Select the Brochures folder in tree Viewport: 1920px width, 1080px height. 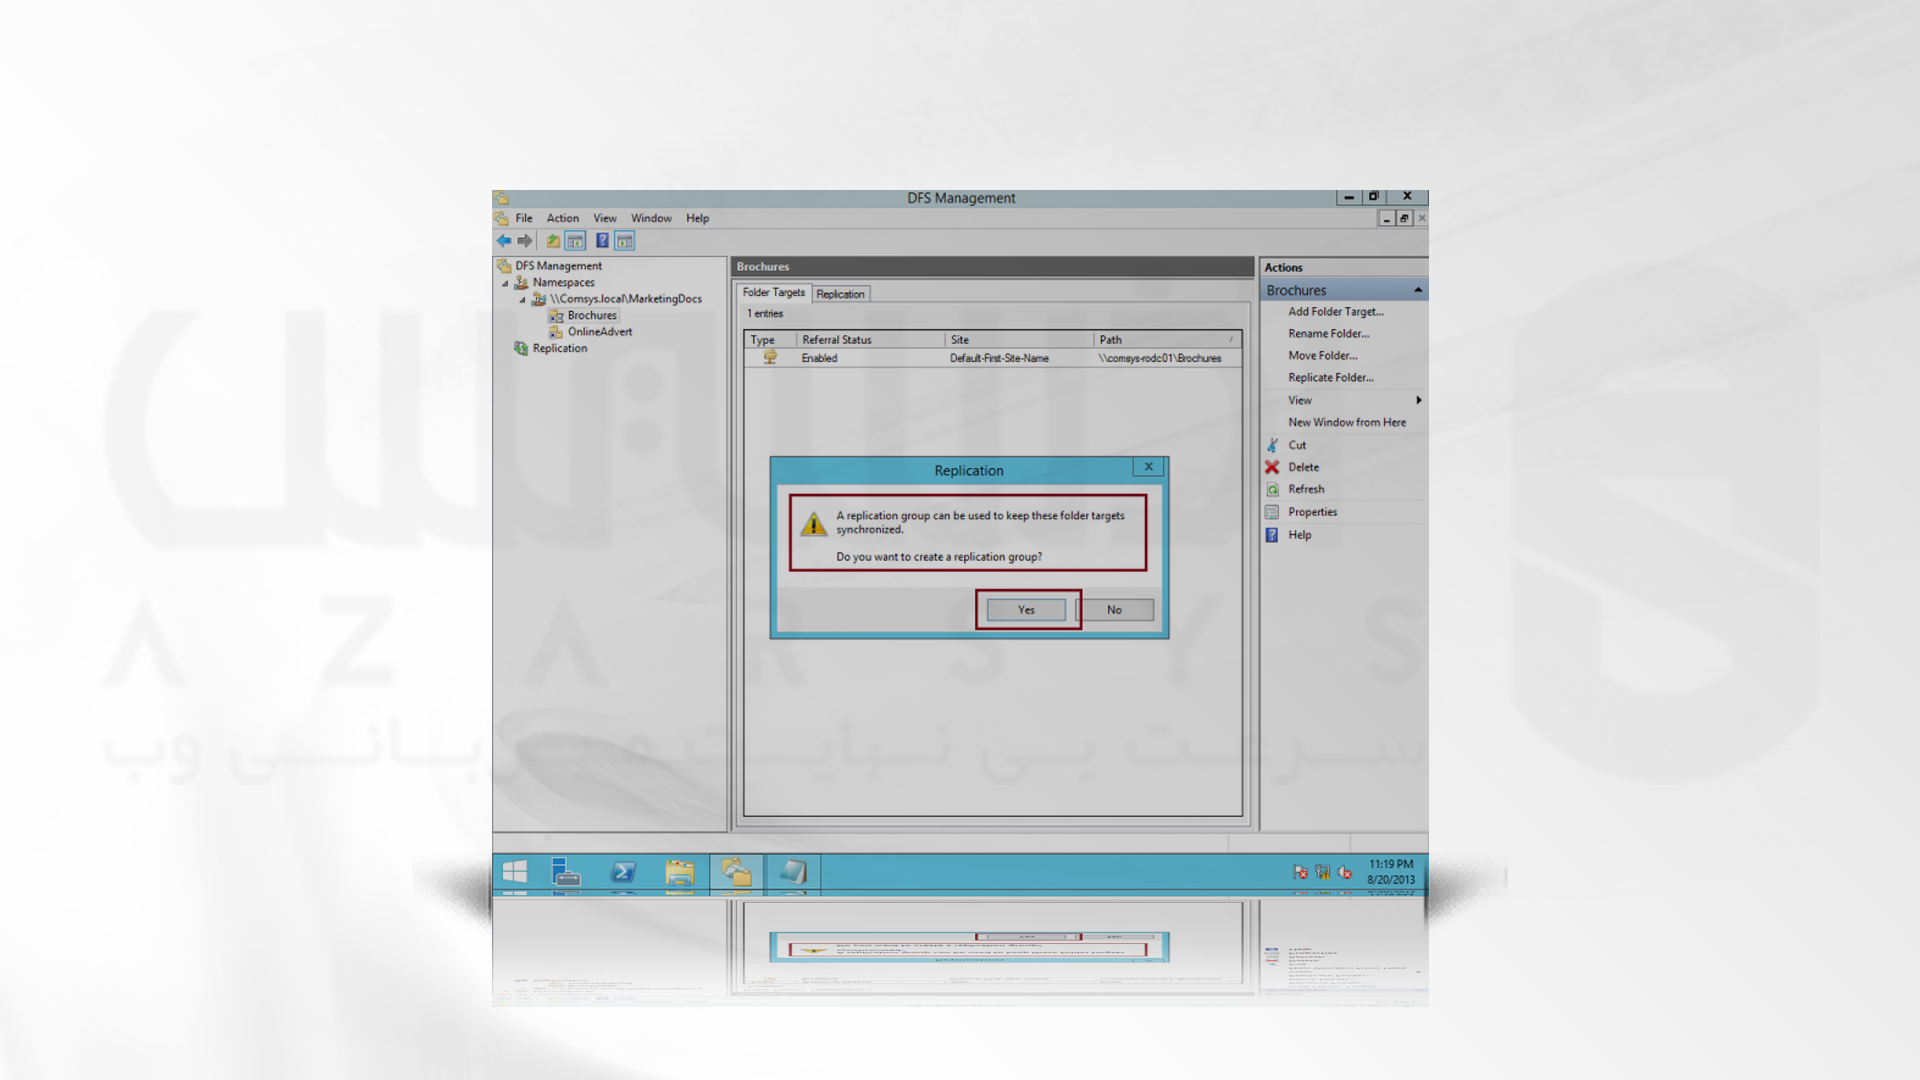click(592, 314)
